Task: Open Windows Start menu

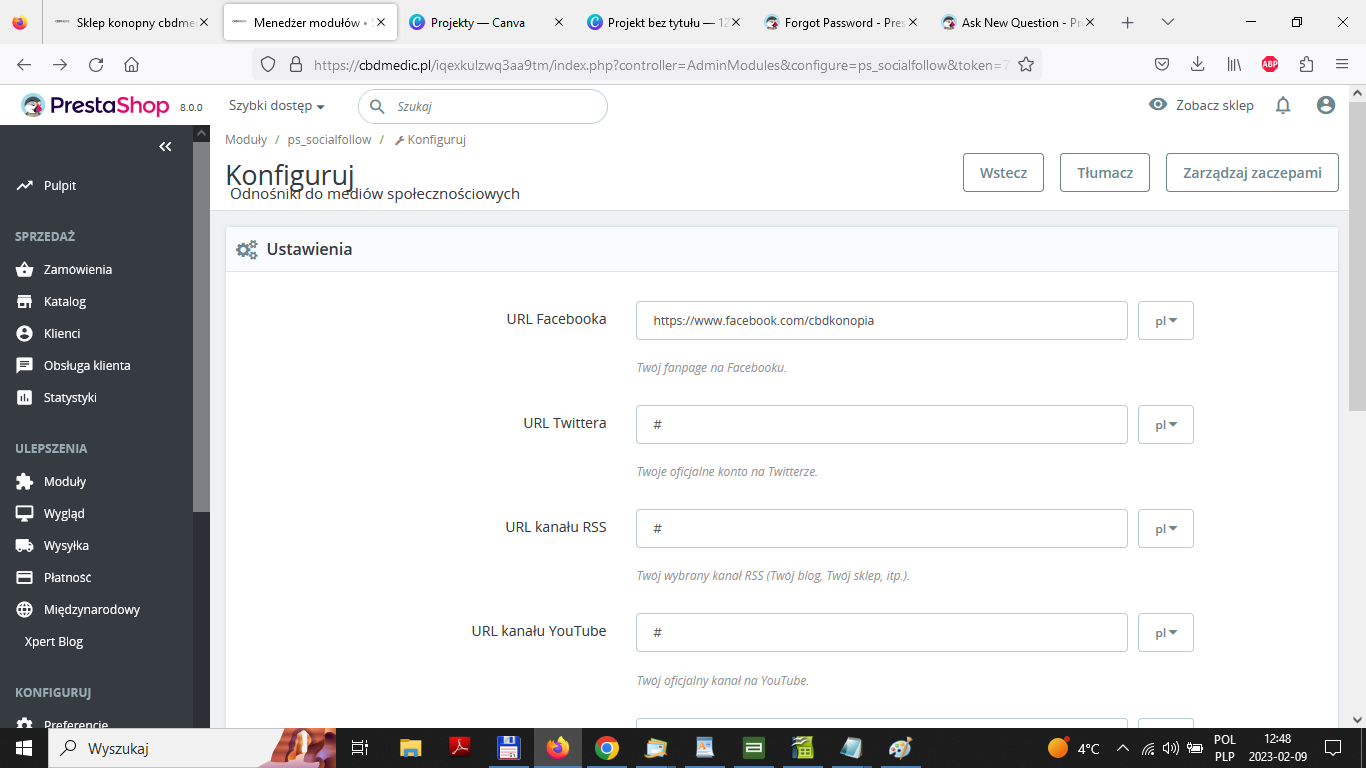Action: (x=24, y=748)
